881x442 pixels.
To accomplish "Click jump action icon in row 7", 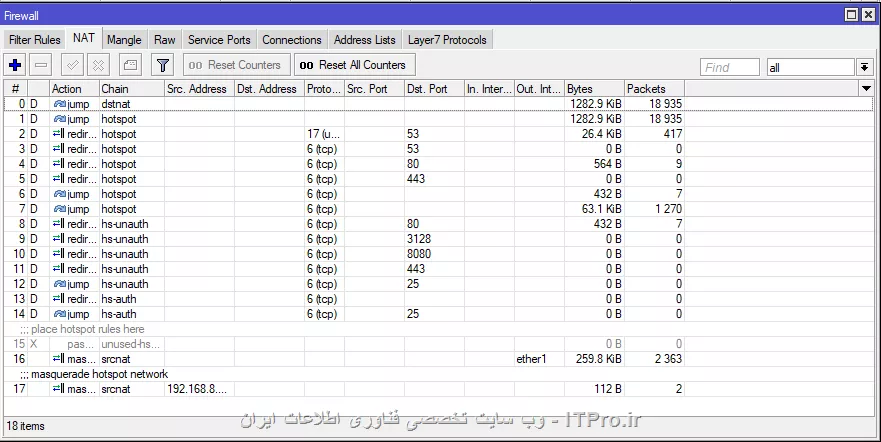I will pos(59,209).
